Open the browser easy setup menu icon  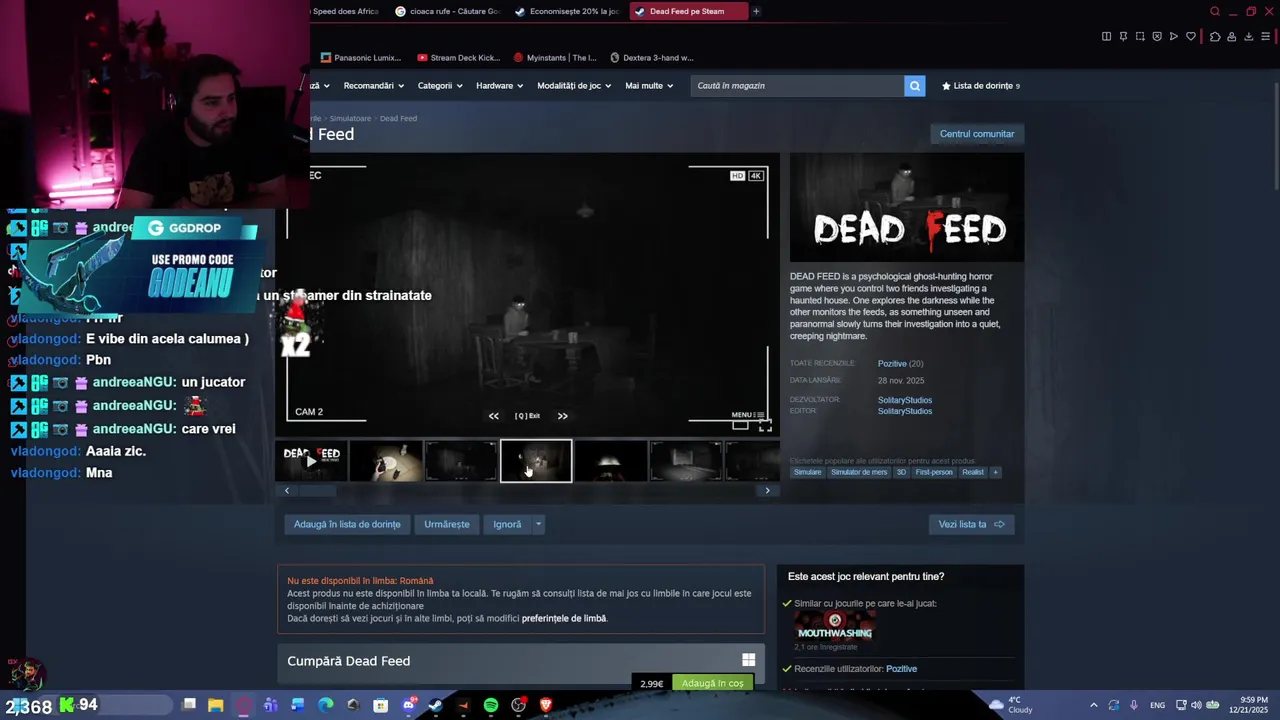(x=1265, y=37)
